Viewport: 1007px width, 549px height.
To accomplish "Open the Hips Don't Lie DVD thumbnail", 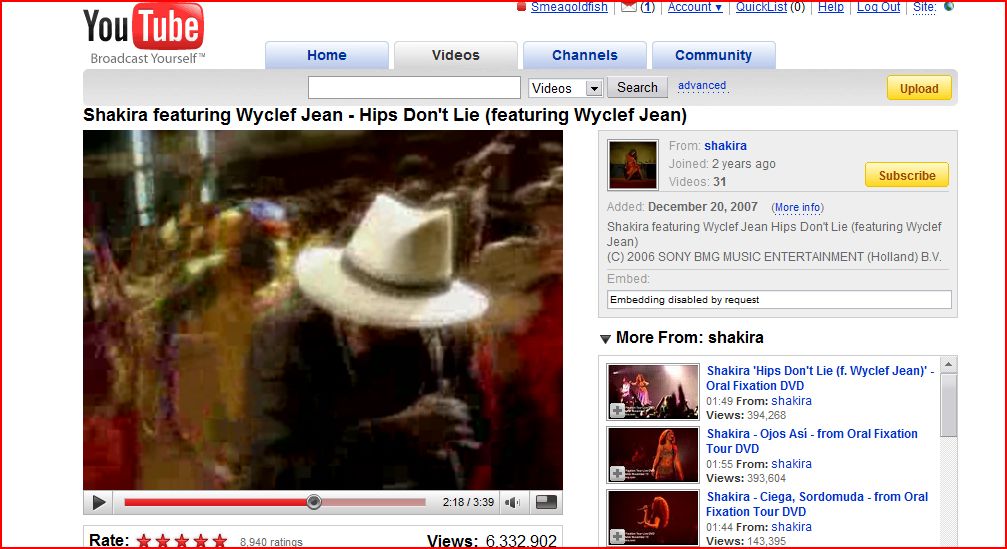I will pyautogui.click(x=653, y=392).
